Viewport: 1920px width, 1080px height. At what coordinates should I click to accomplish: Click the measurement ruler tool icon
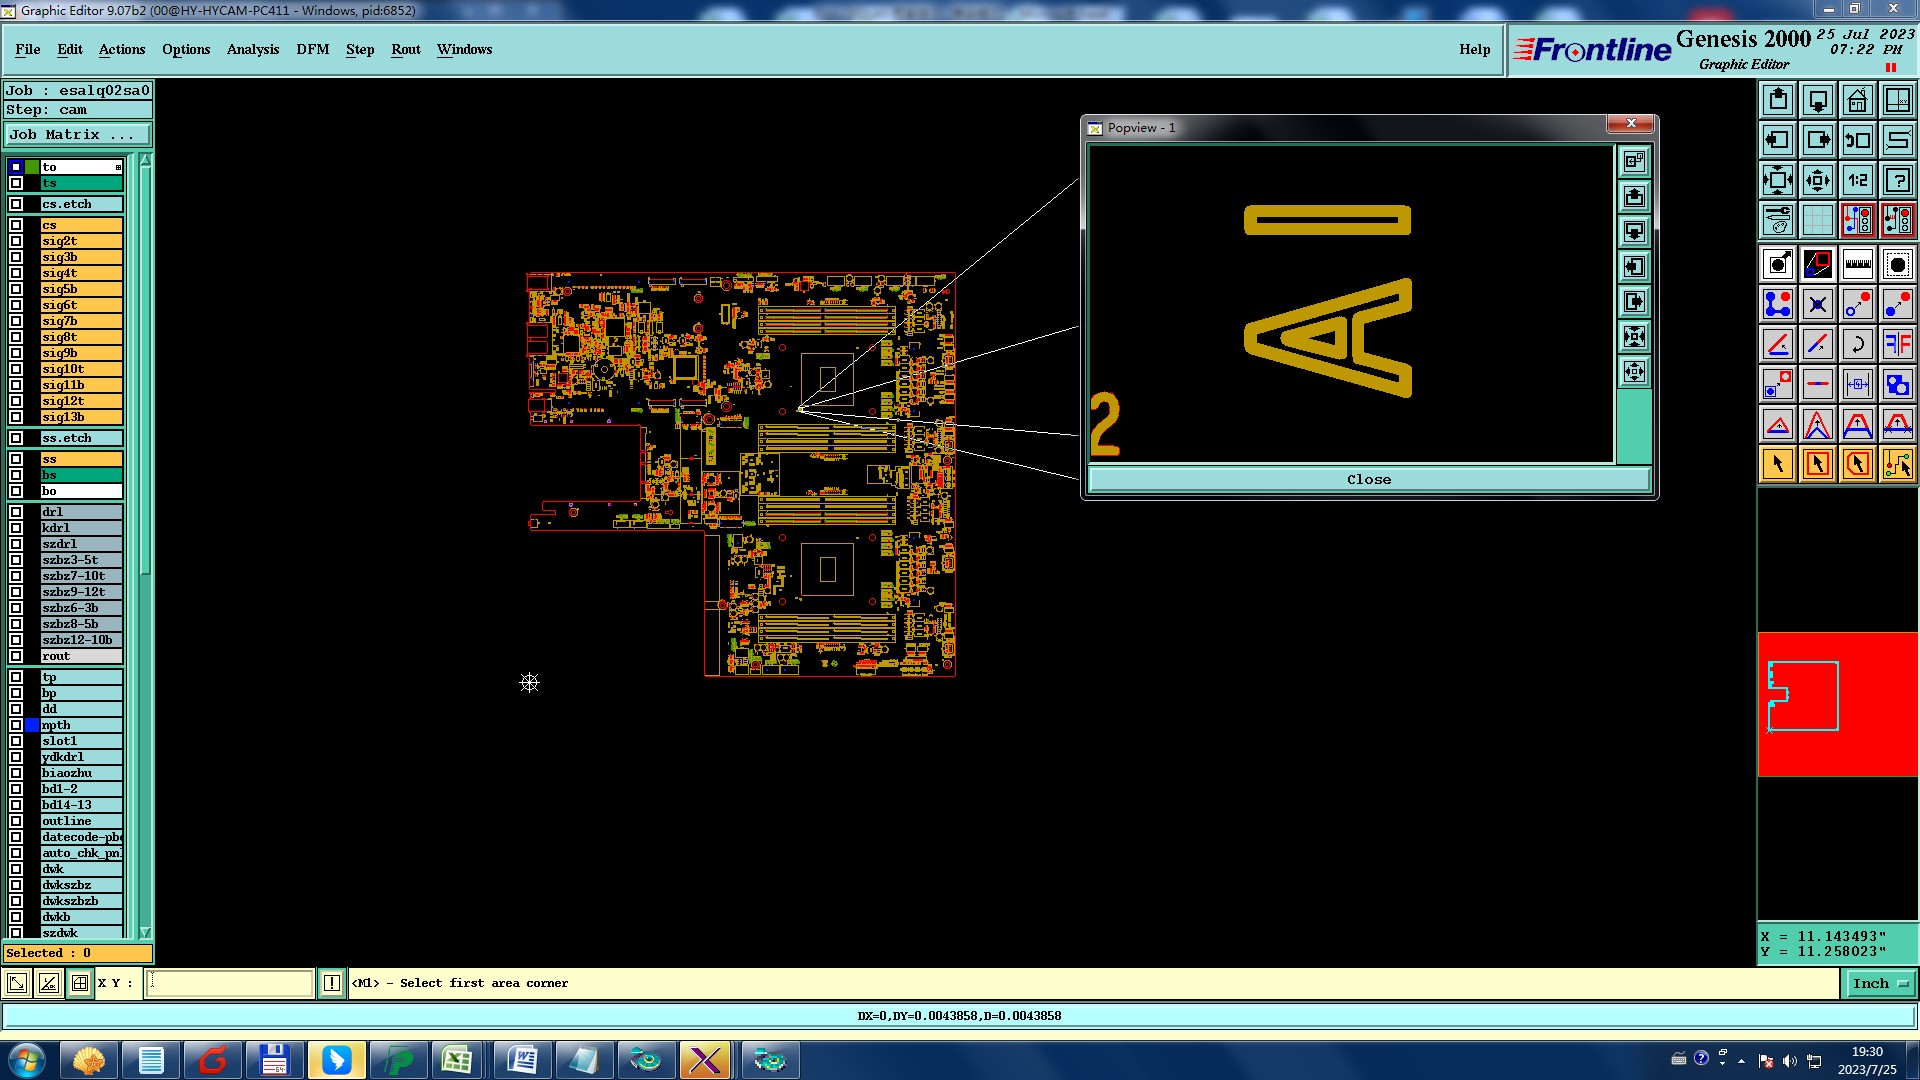click(x=1857, y=264)
